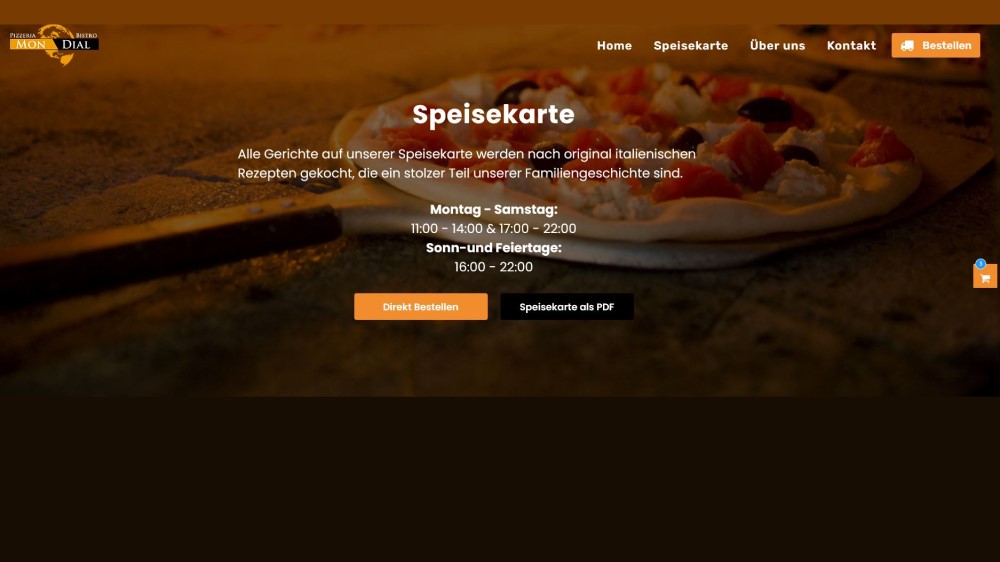Image resolution: width=1000 pixels, height=562 pixels.
Task: Click the 11:00 - 14:00 & 17:00 - 22:00 text
Action: click(494, 228)
